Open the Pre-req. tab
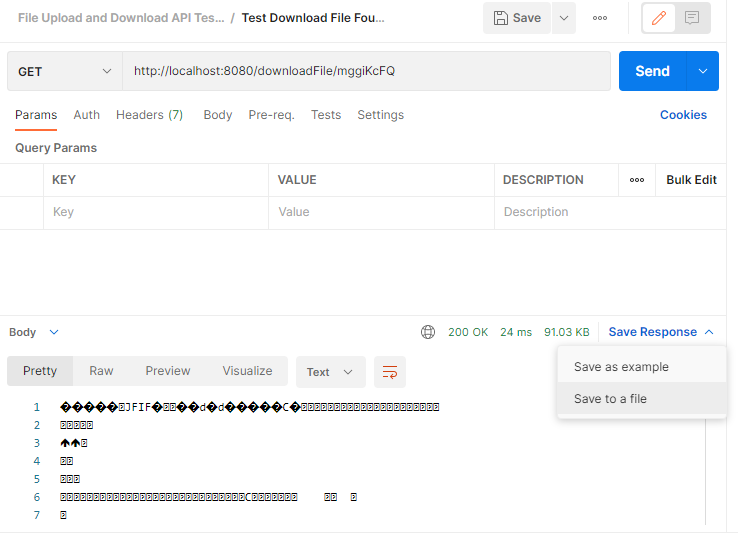This screenshot has height=537, width=738. click(271, 115)
